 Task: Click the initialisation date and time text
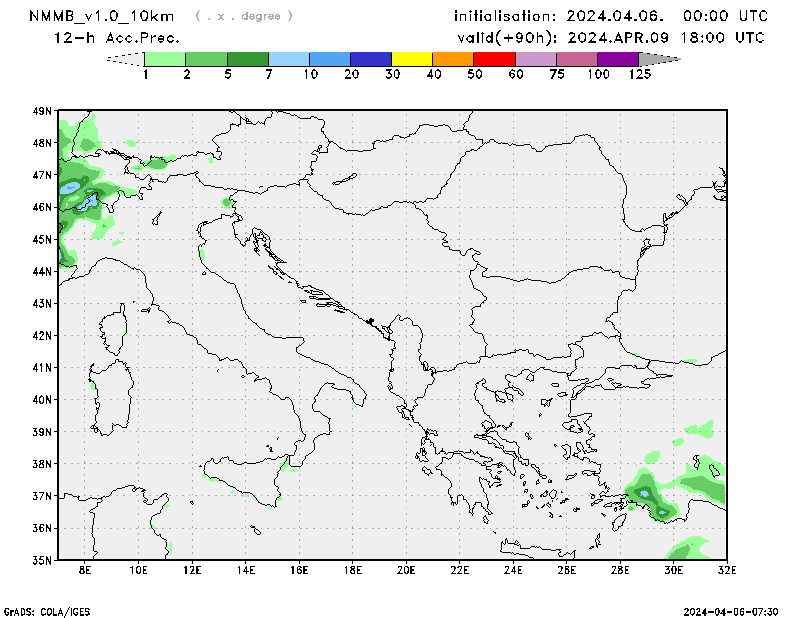(x=610, y=16)
